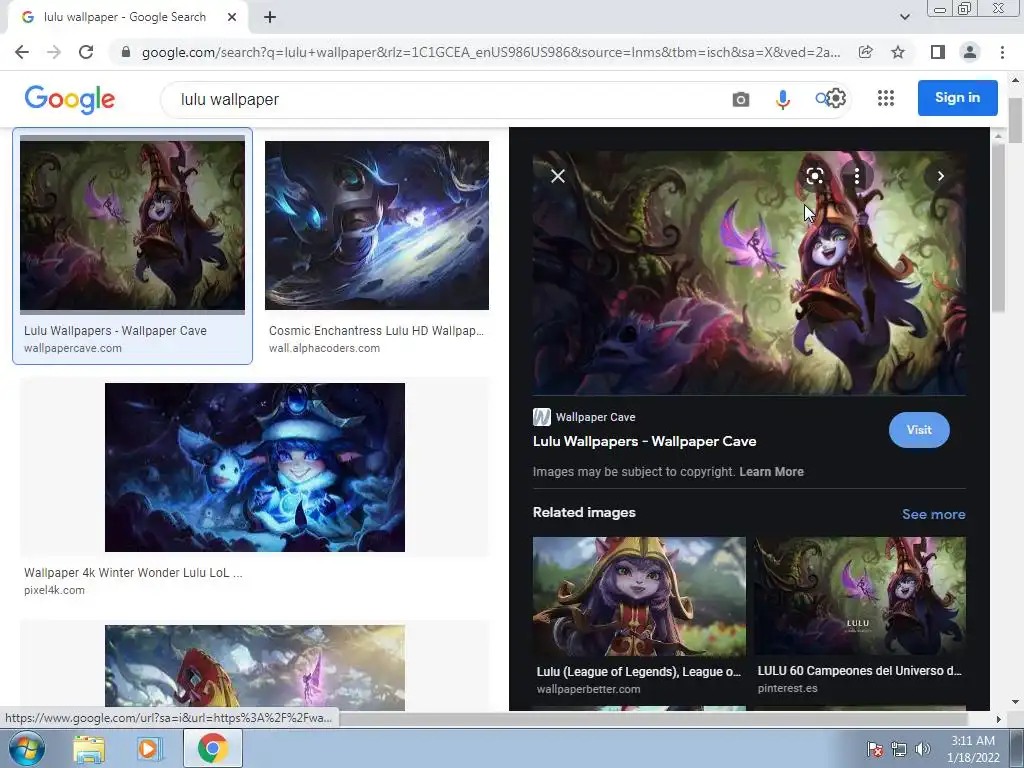1024x768 pixels.
Task: Click into the lulu wallpaper search box
Action: coord(444,99)
